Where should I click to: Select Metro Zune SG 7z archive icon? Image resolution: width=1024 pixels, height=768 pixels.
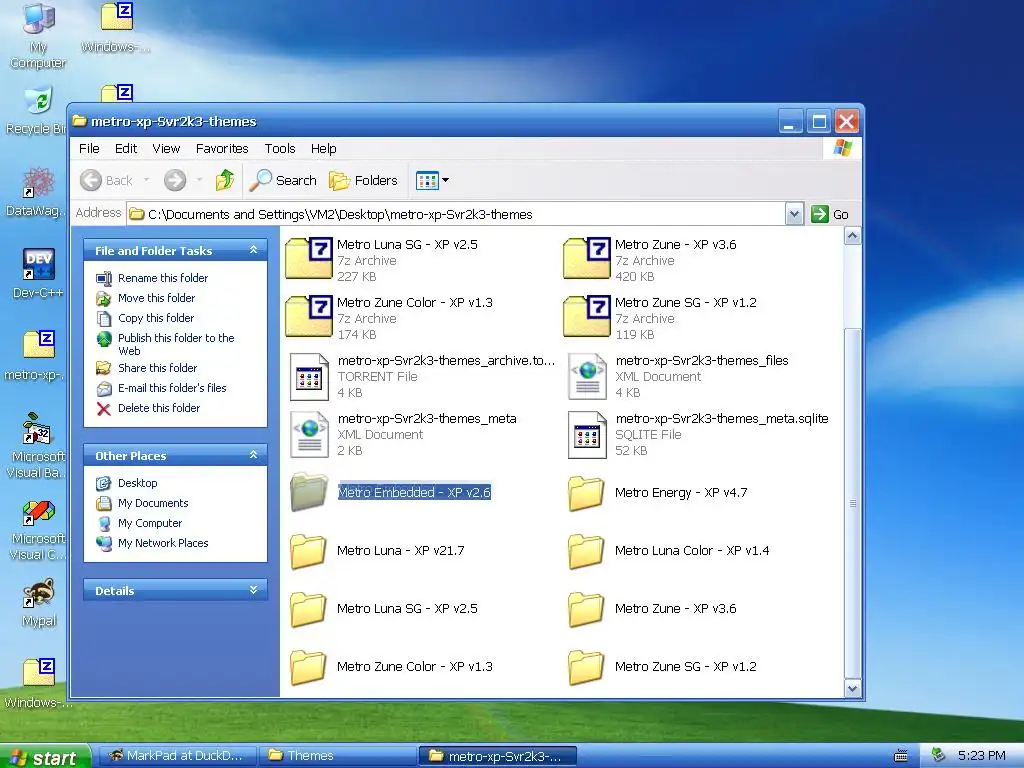[x=587, y=316]
